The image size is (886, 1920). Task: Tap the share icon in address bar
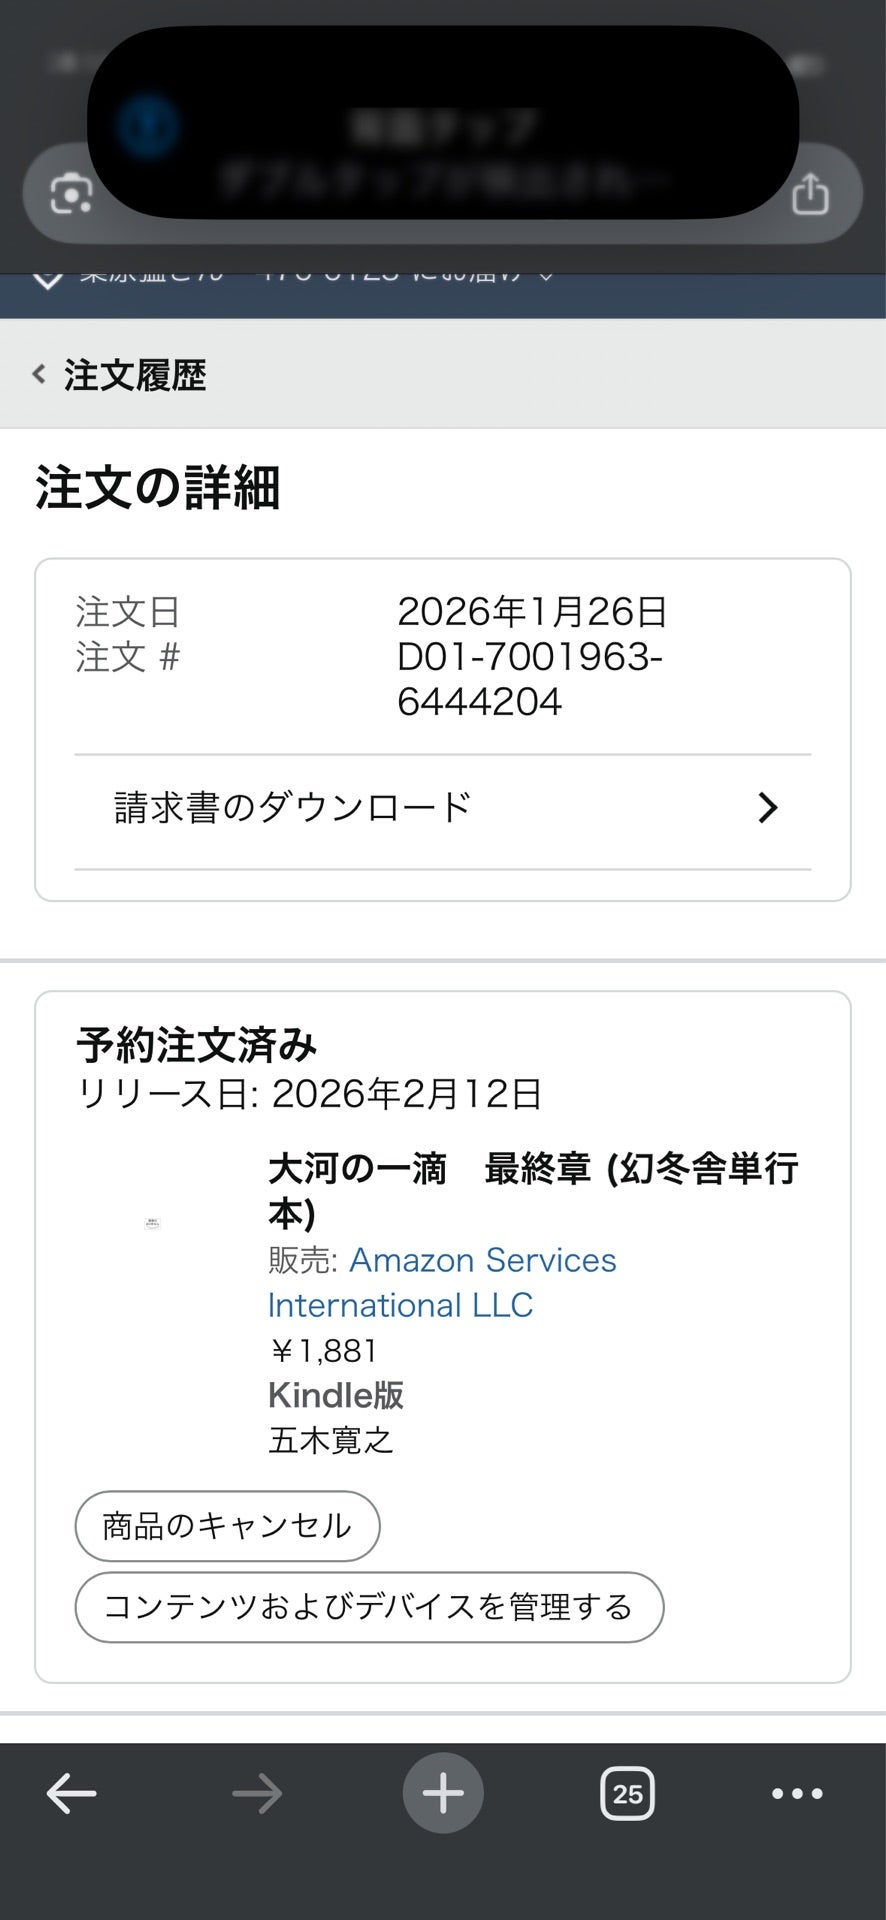coord(810,193)
